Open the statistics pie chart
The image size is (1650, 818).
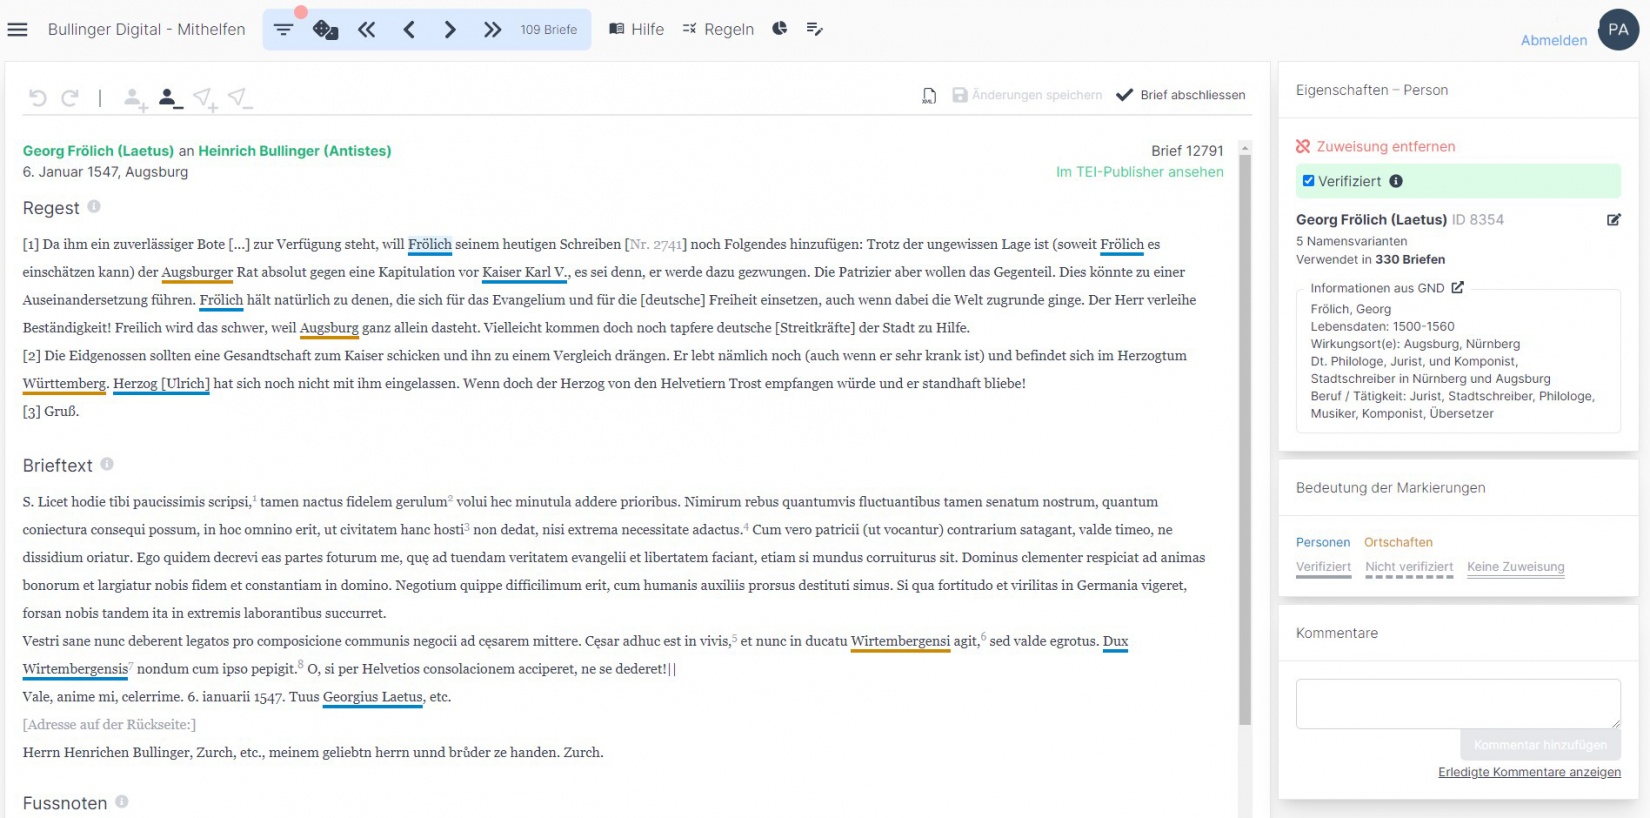(780, 29)
